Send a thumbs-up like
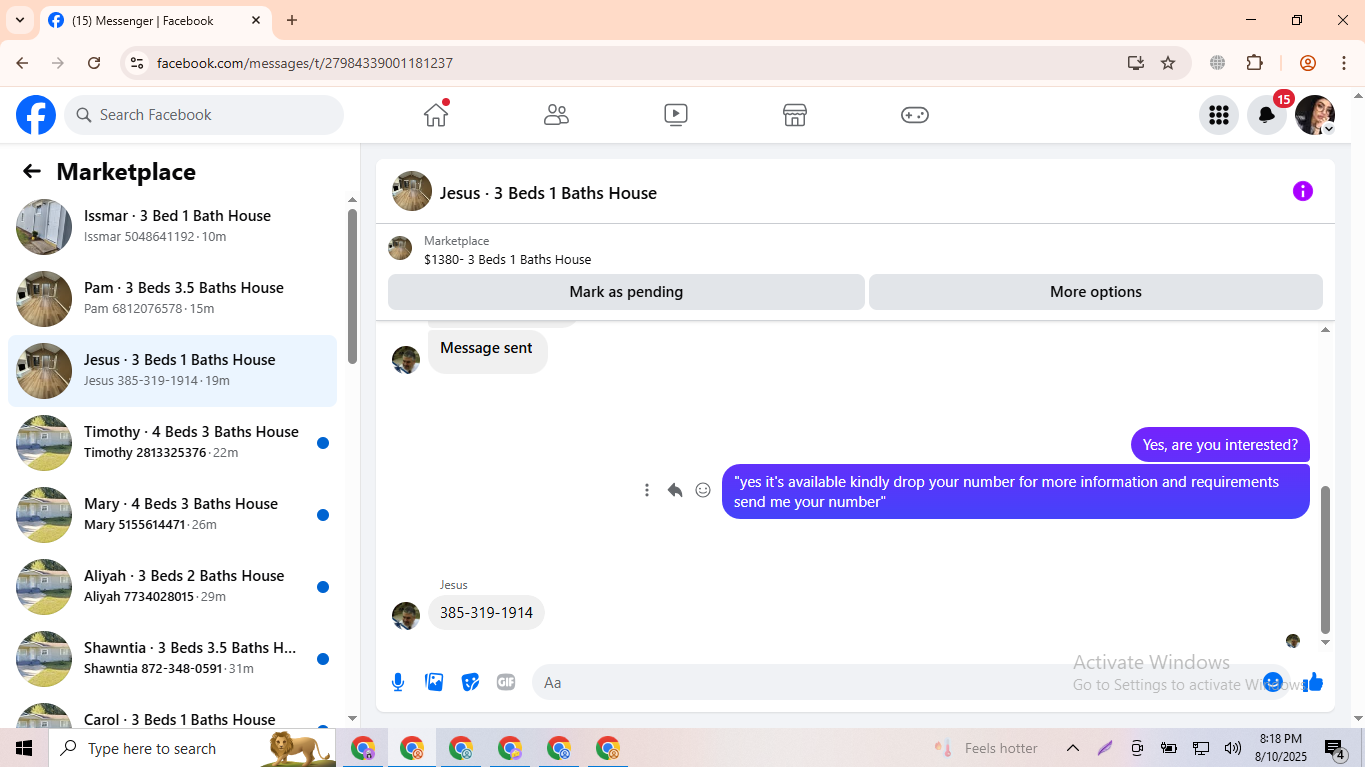Screen dimensions: 1365x767 (1313, 682)
